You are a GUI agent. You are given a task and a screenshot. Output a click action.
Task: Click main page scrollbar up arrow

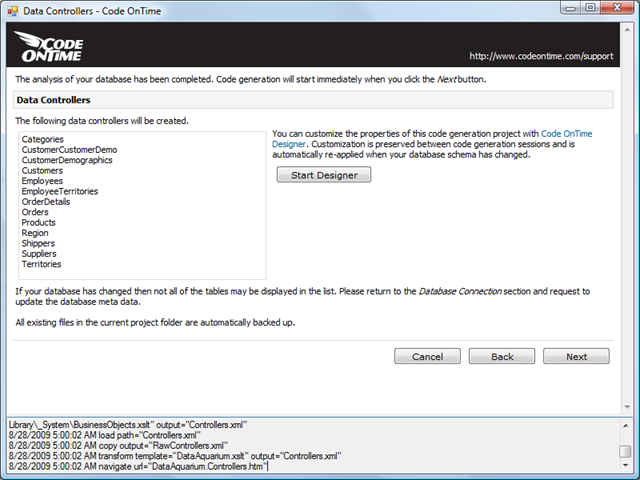tap(627, 30)
